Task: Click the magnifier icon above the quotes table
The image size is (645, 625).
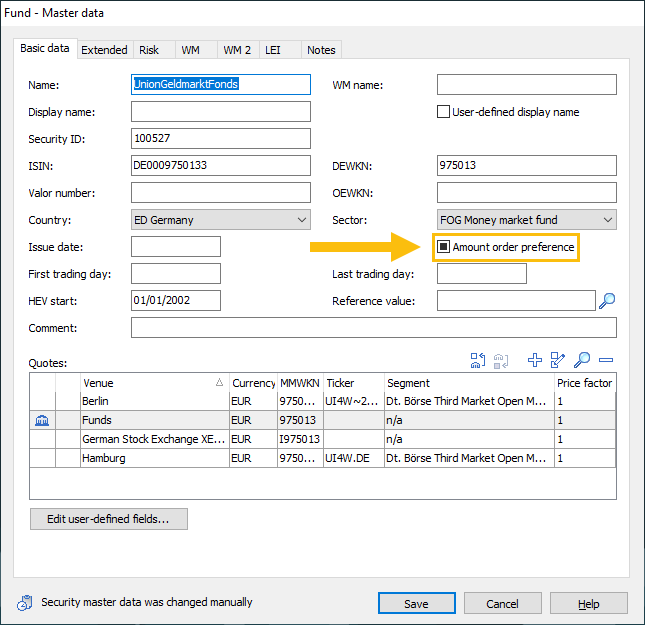Action: [582, 360]
